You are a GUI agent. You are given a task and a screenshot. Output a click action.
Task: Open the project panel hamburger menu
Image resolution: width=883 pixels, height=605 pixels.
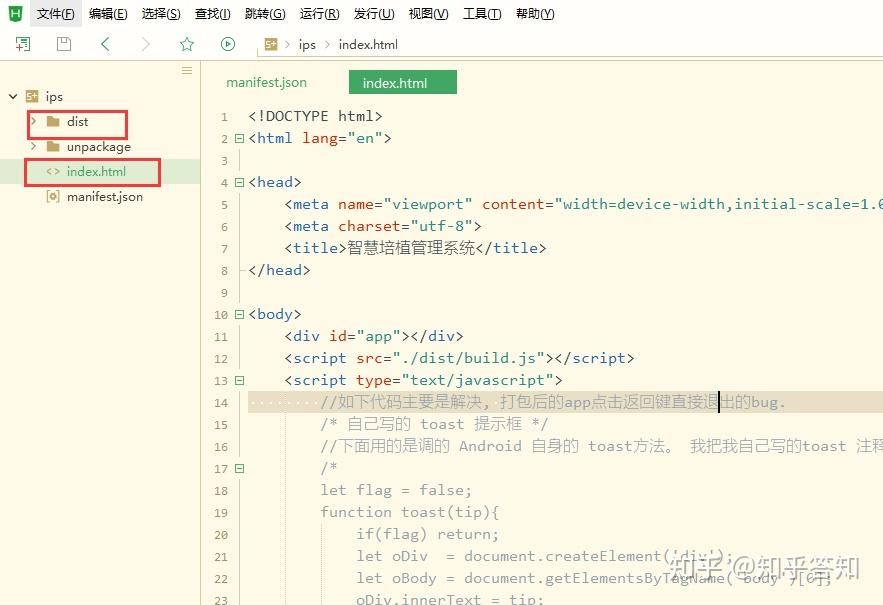point(186,71)
